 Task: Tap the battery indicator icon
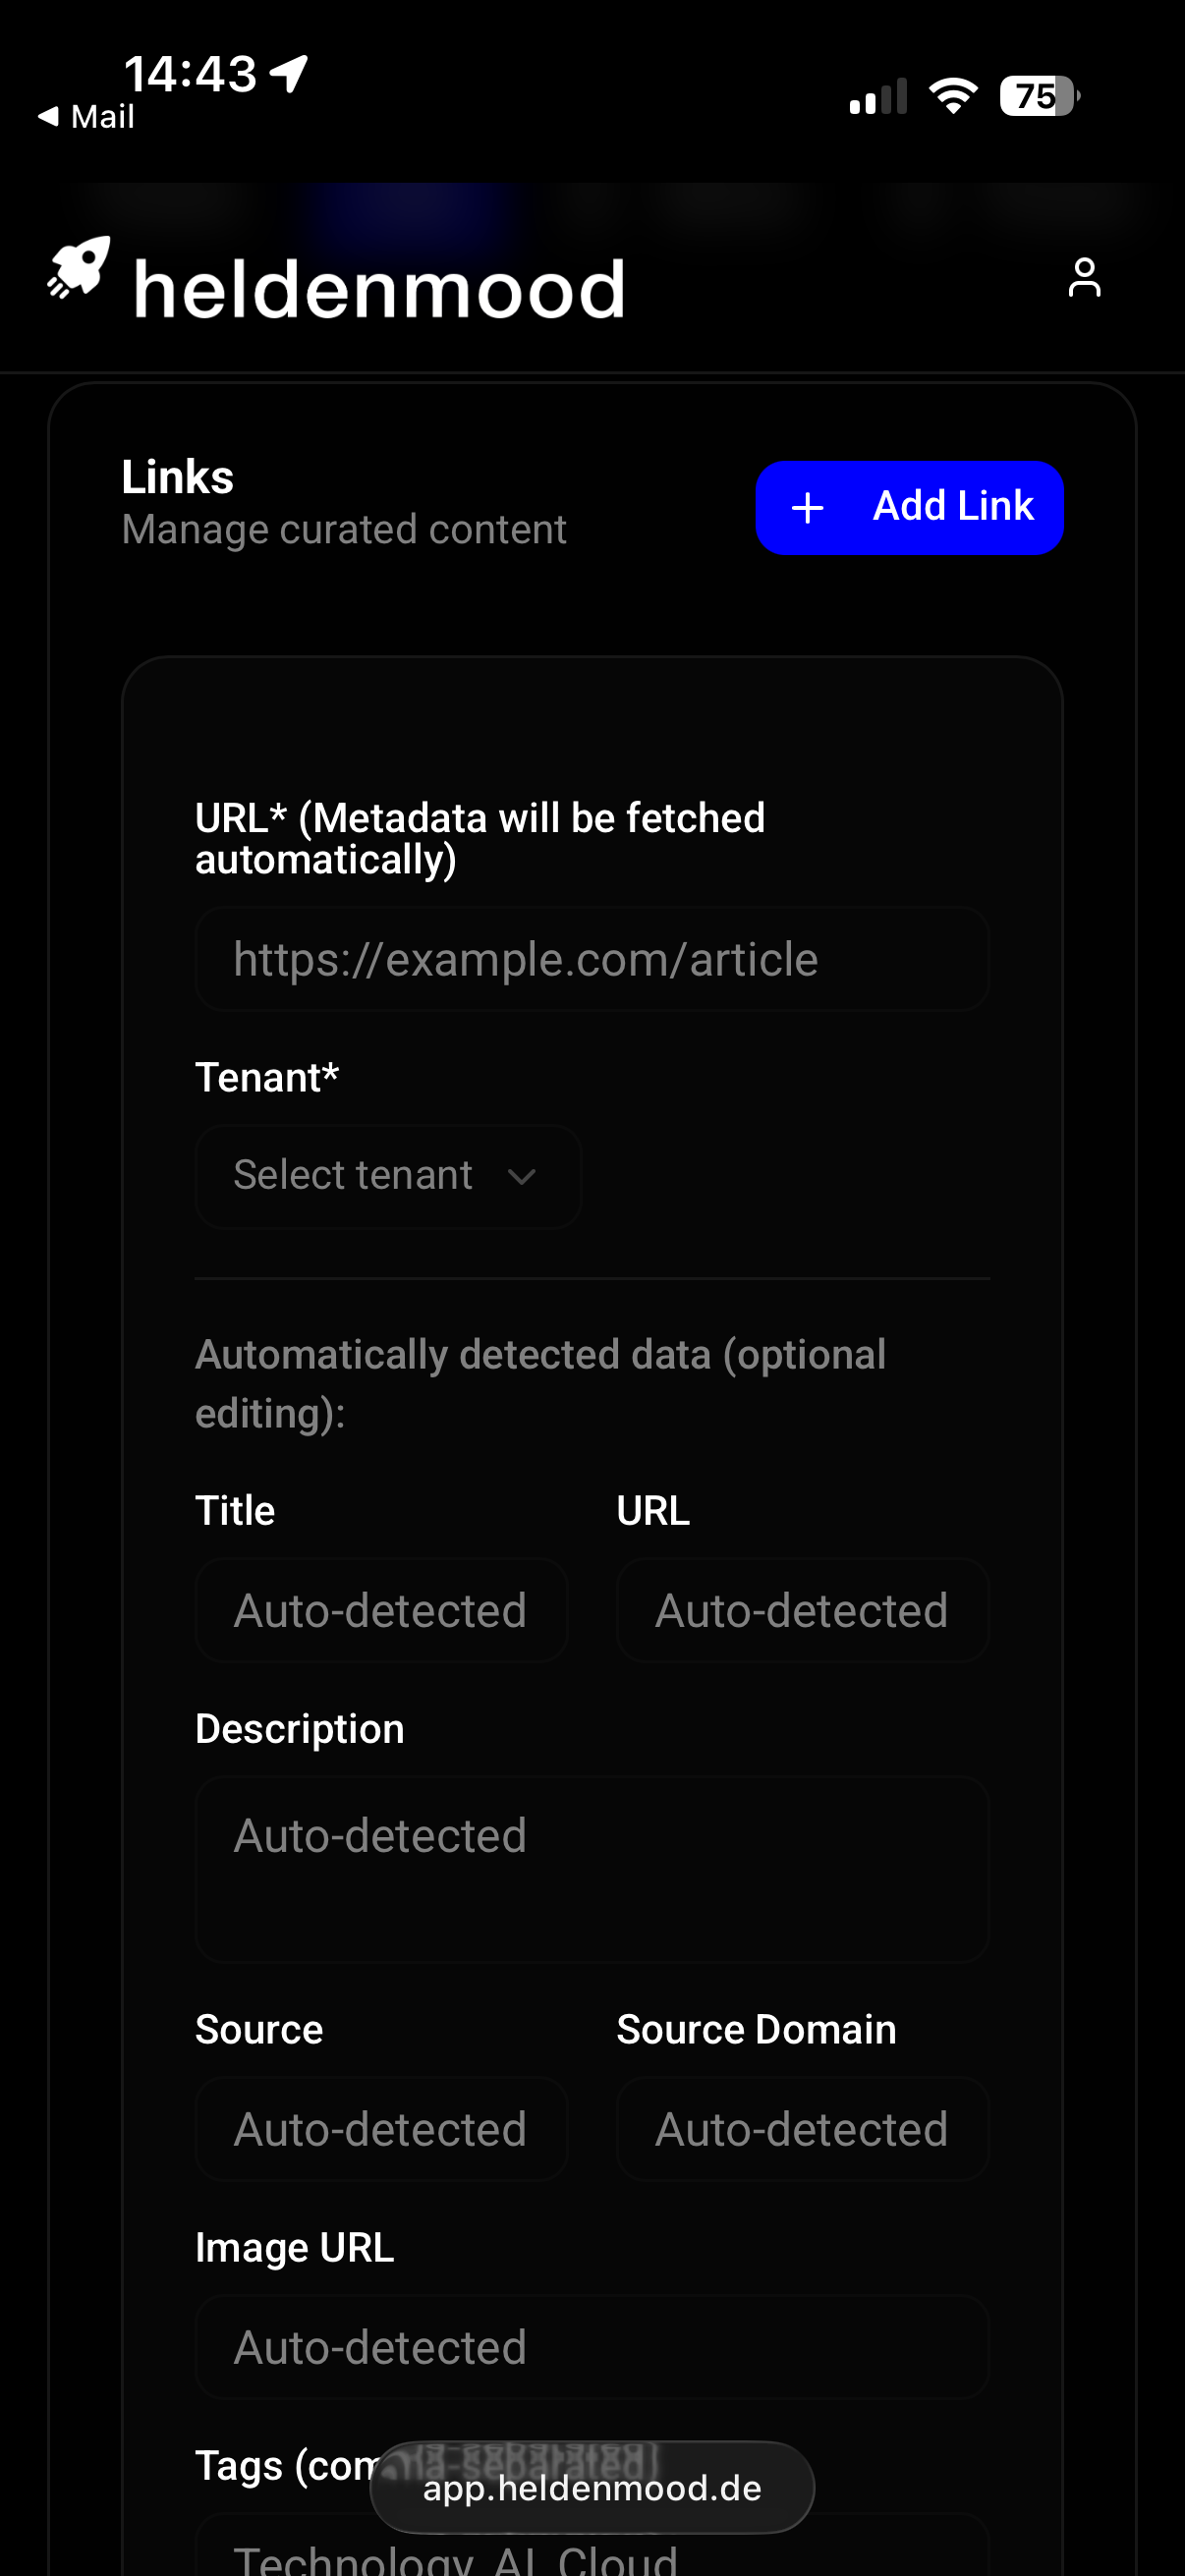[x=1039, y=96]
